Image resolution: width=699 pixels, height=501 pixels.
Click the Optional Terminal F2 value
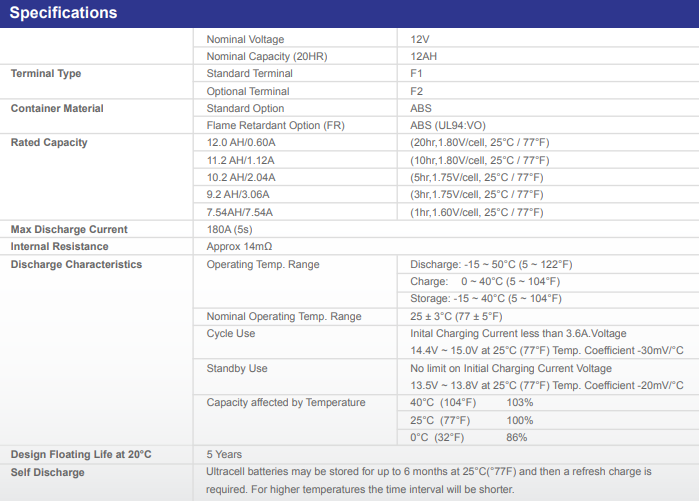pos(416,91)
